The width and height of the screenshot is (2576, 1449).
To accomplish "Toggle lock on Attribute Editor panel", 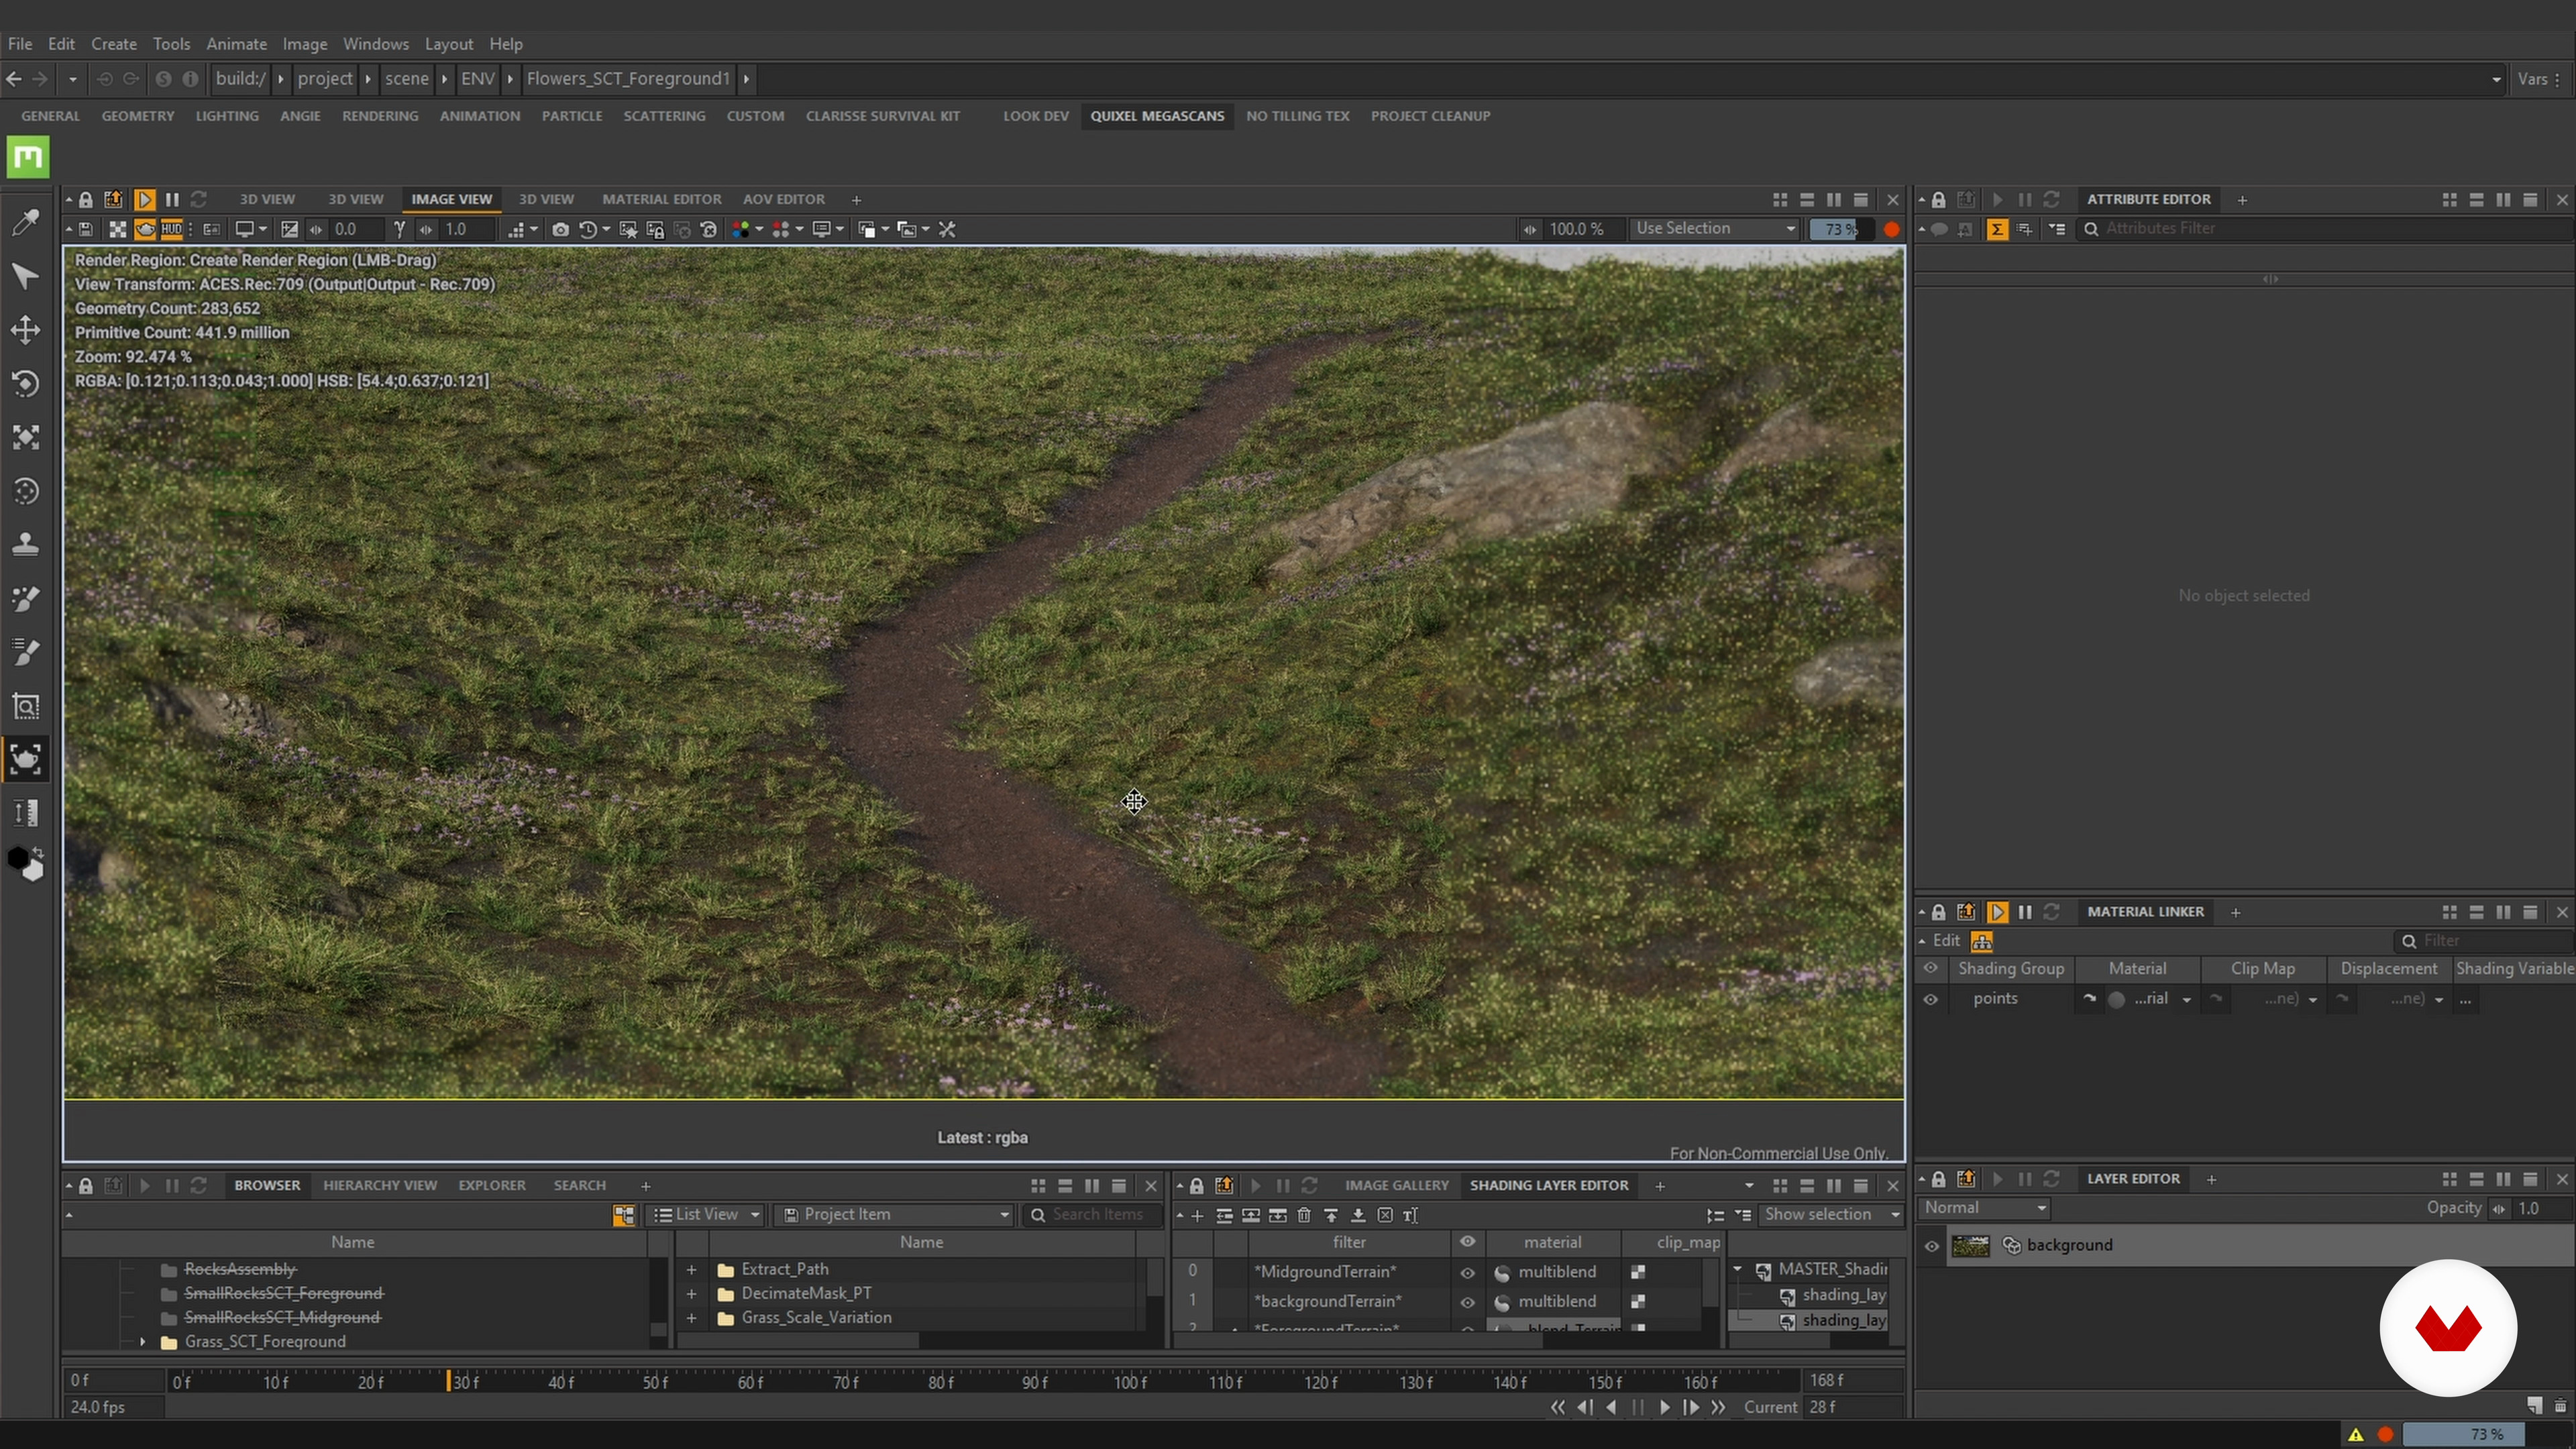I will click(x=1938, y=200).
